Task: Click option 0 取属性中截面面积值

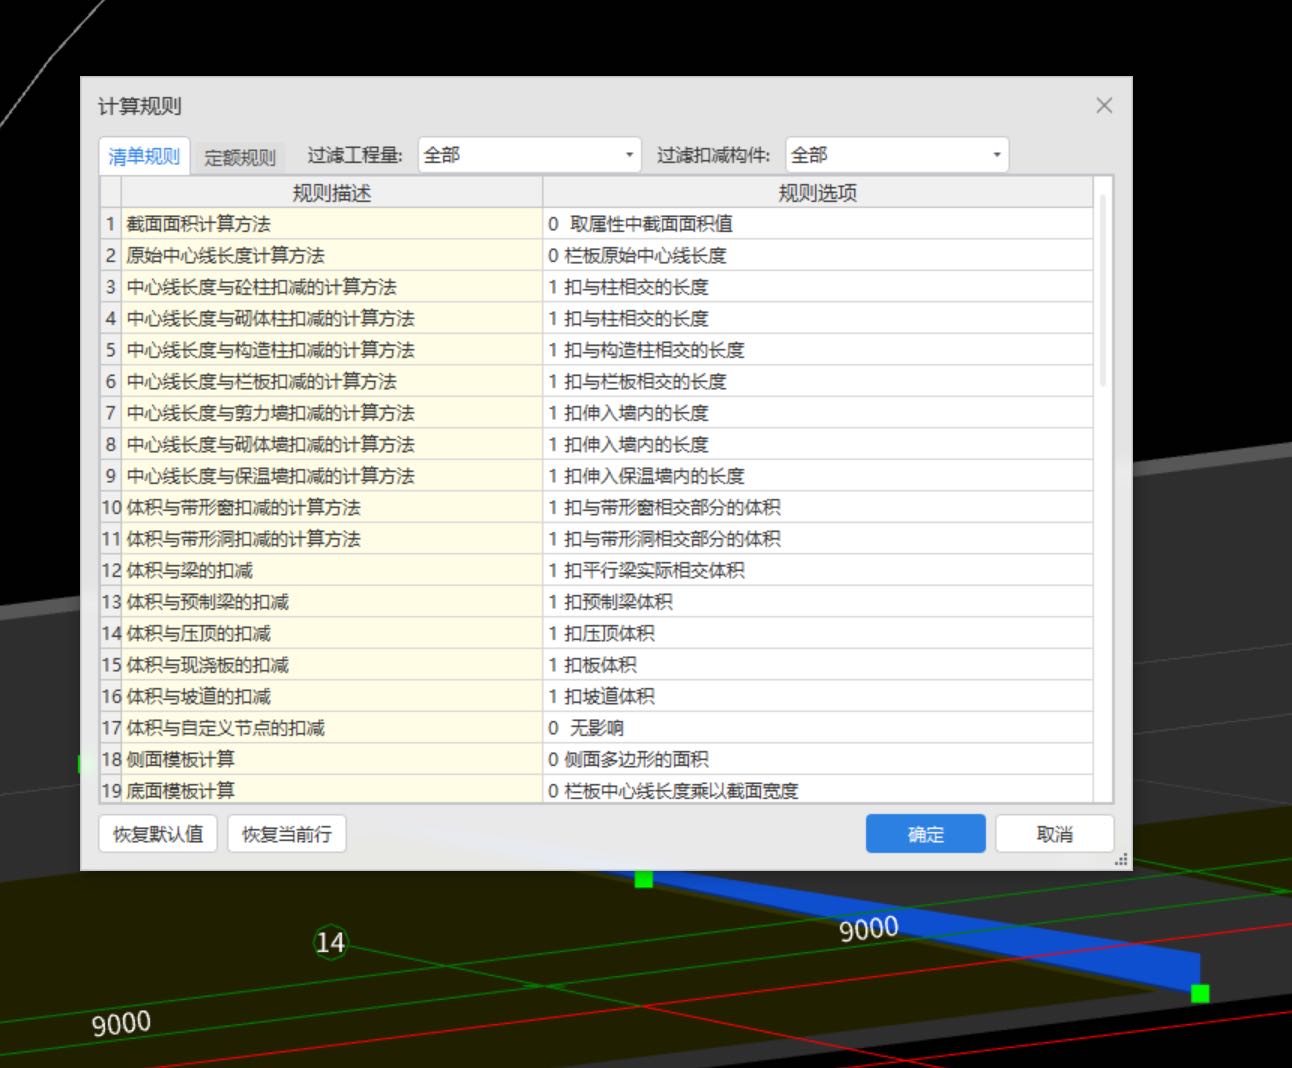Action: point(818,224)
